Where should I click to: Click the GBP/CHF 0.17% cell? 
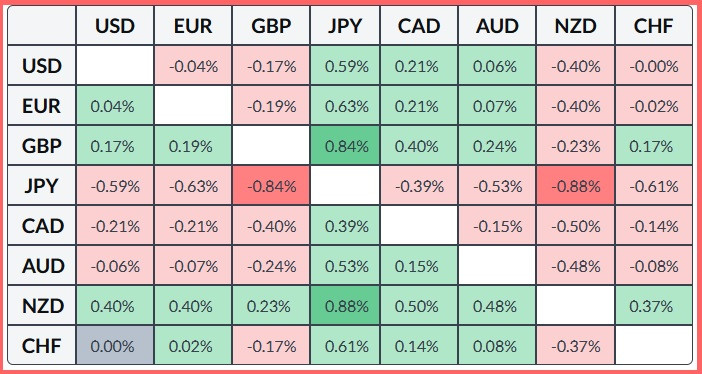point(654,146)
